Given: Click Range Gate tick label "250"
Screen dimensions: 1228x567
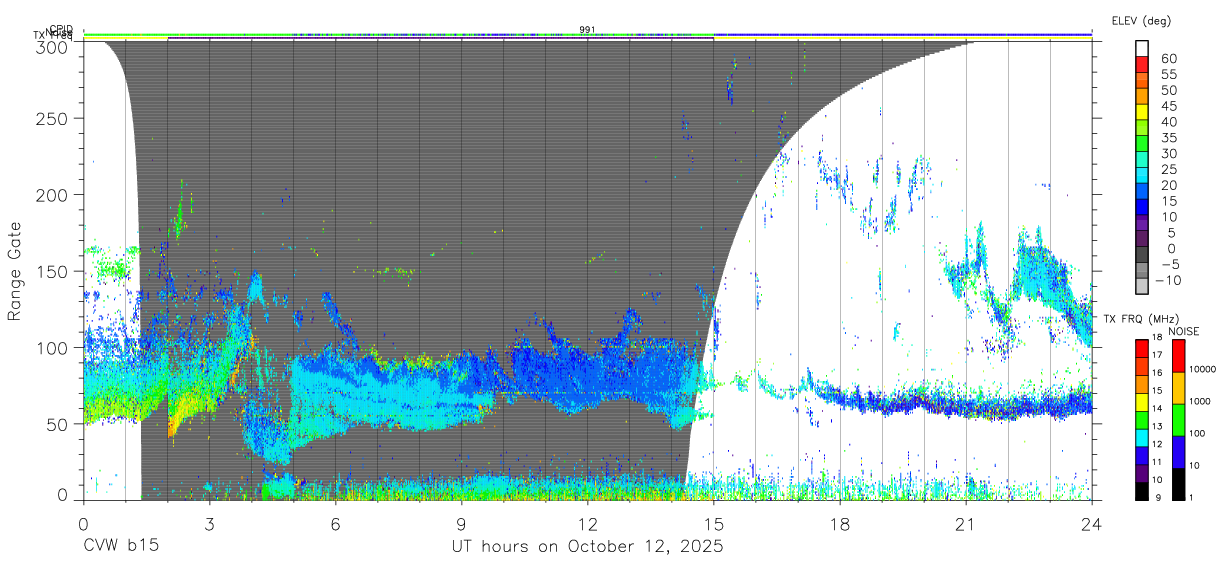Looking at the screenshot, I should click(x=53, y=118).
